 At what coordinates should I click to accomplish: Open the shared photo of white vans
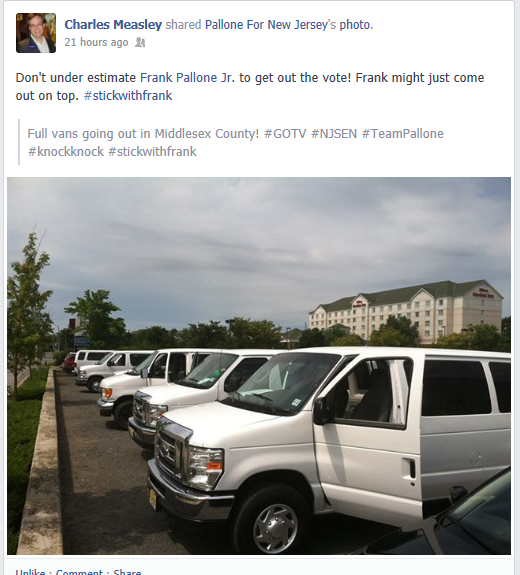coord(259,366)
